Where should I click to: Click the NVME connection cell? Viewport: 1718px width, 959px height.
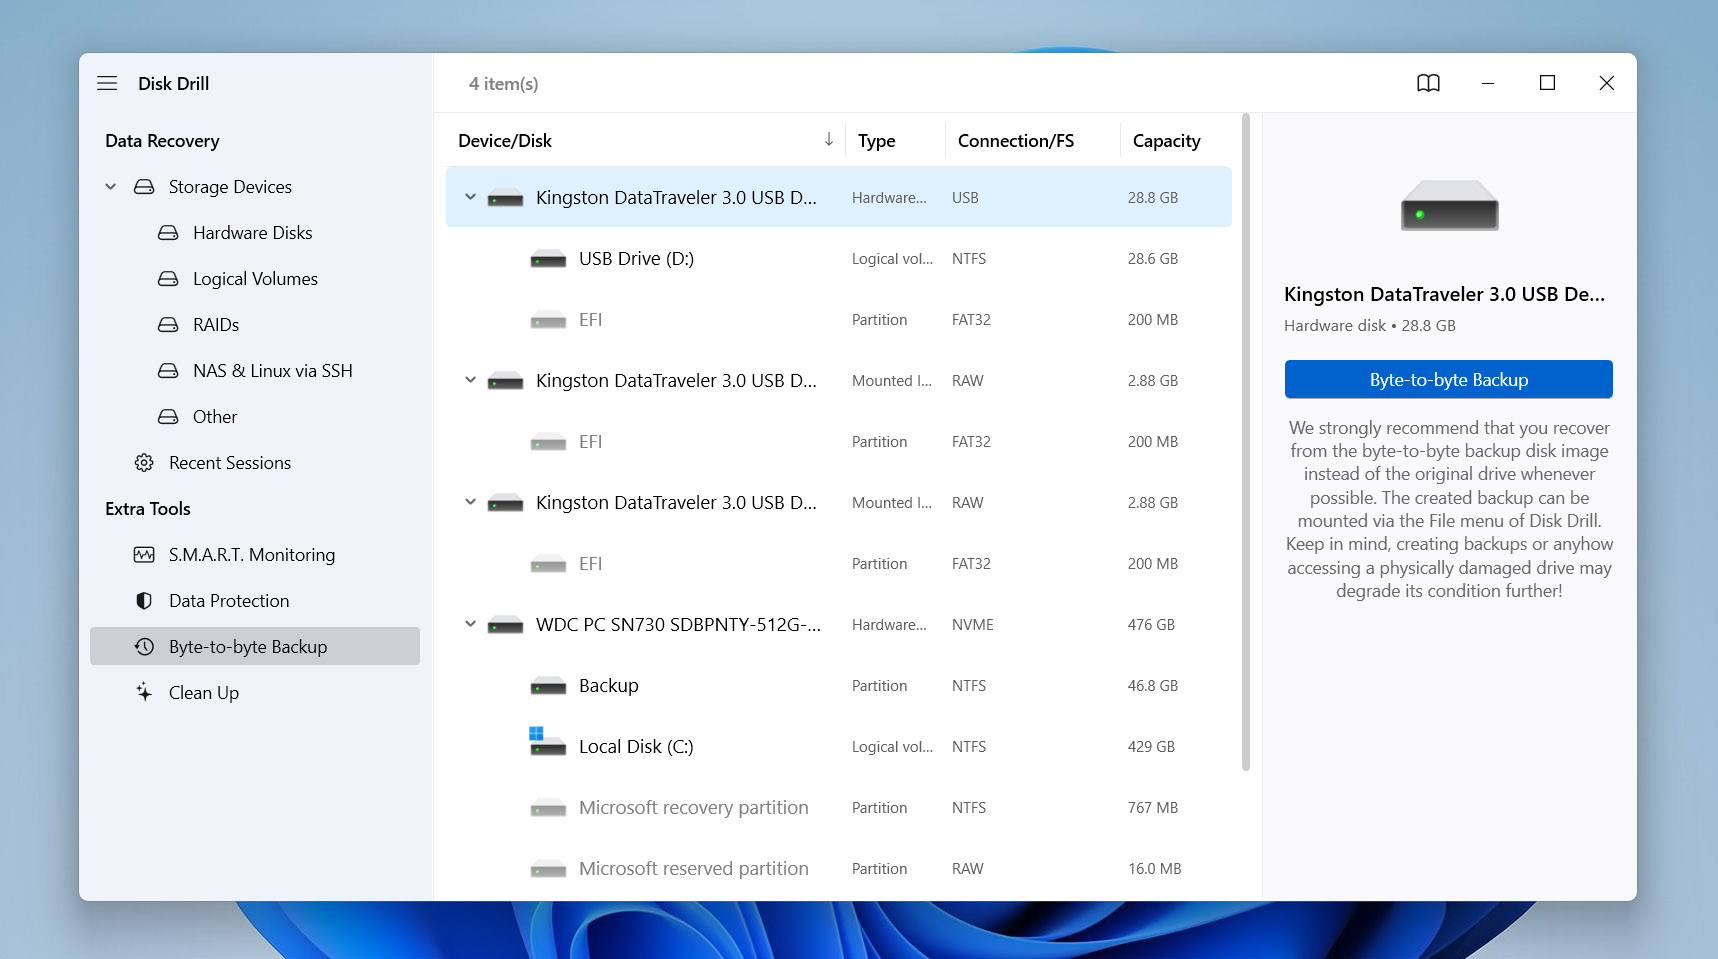tap(972, 625)
